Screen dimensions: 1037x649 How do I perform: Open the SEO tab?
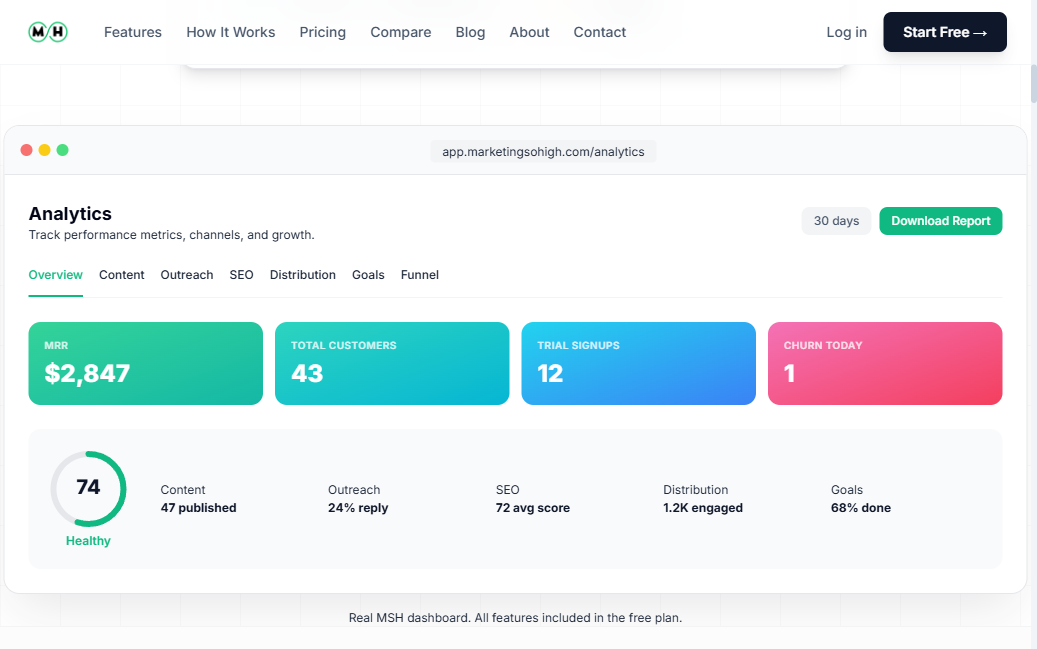click(x=241, y=275)
